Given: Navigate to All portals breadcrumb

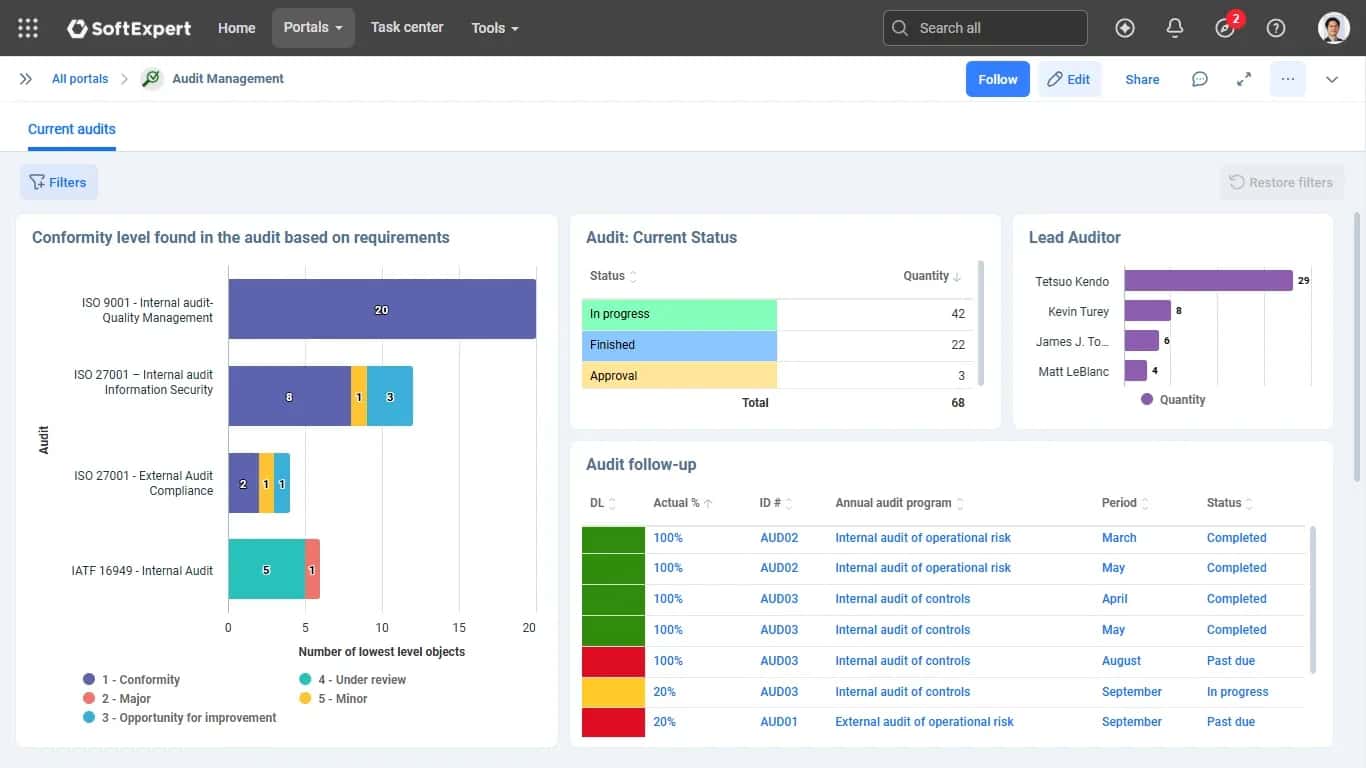Looking at the screenshot, I should tap(80, 79).
